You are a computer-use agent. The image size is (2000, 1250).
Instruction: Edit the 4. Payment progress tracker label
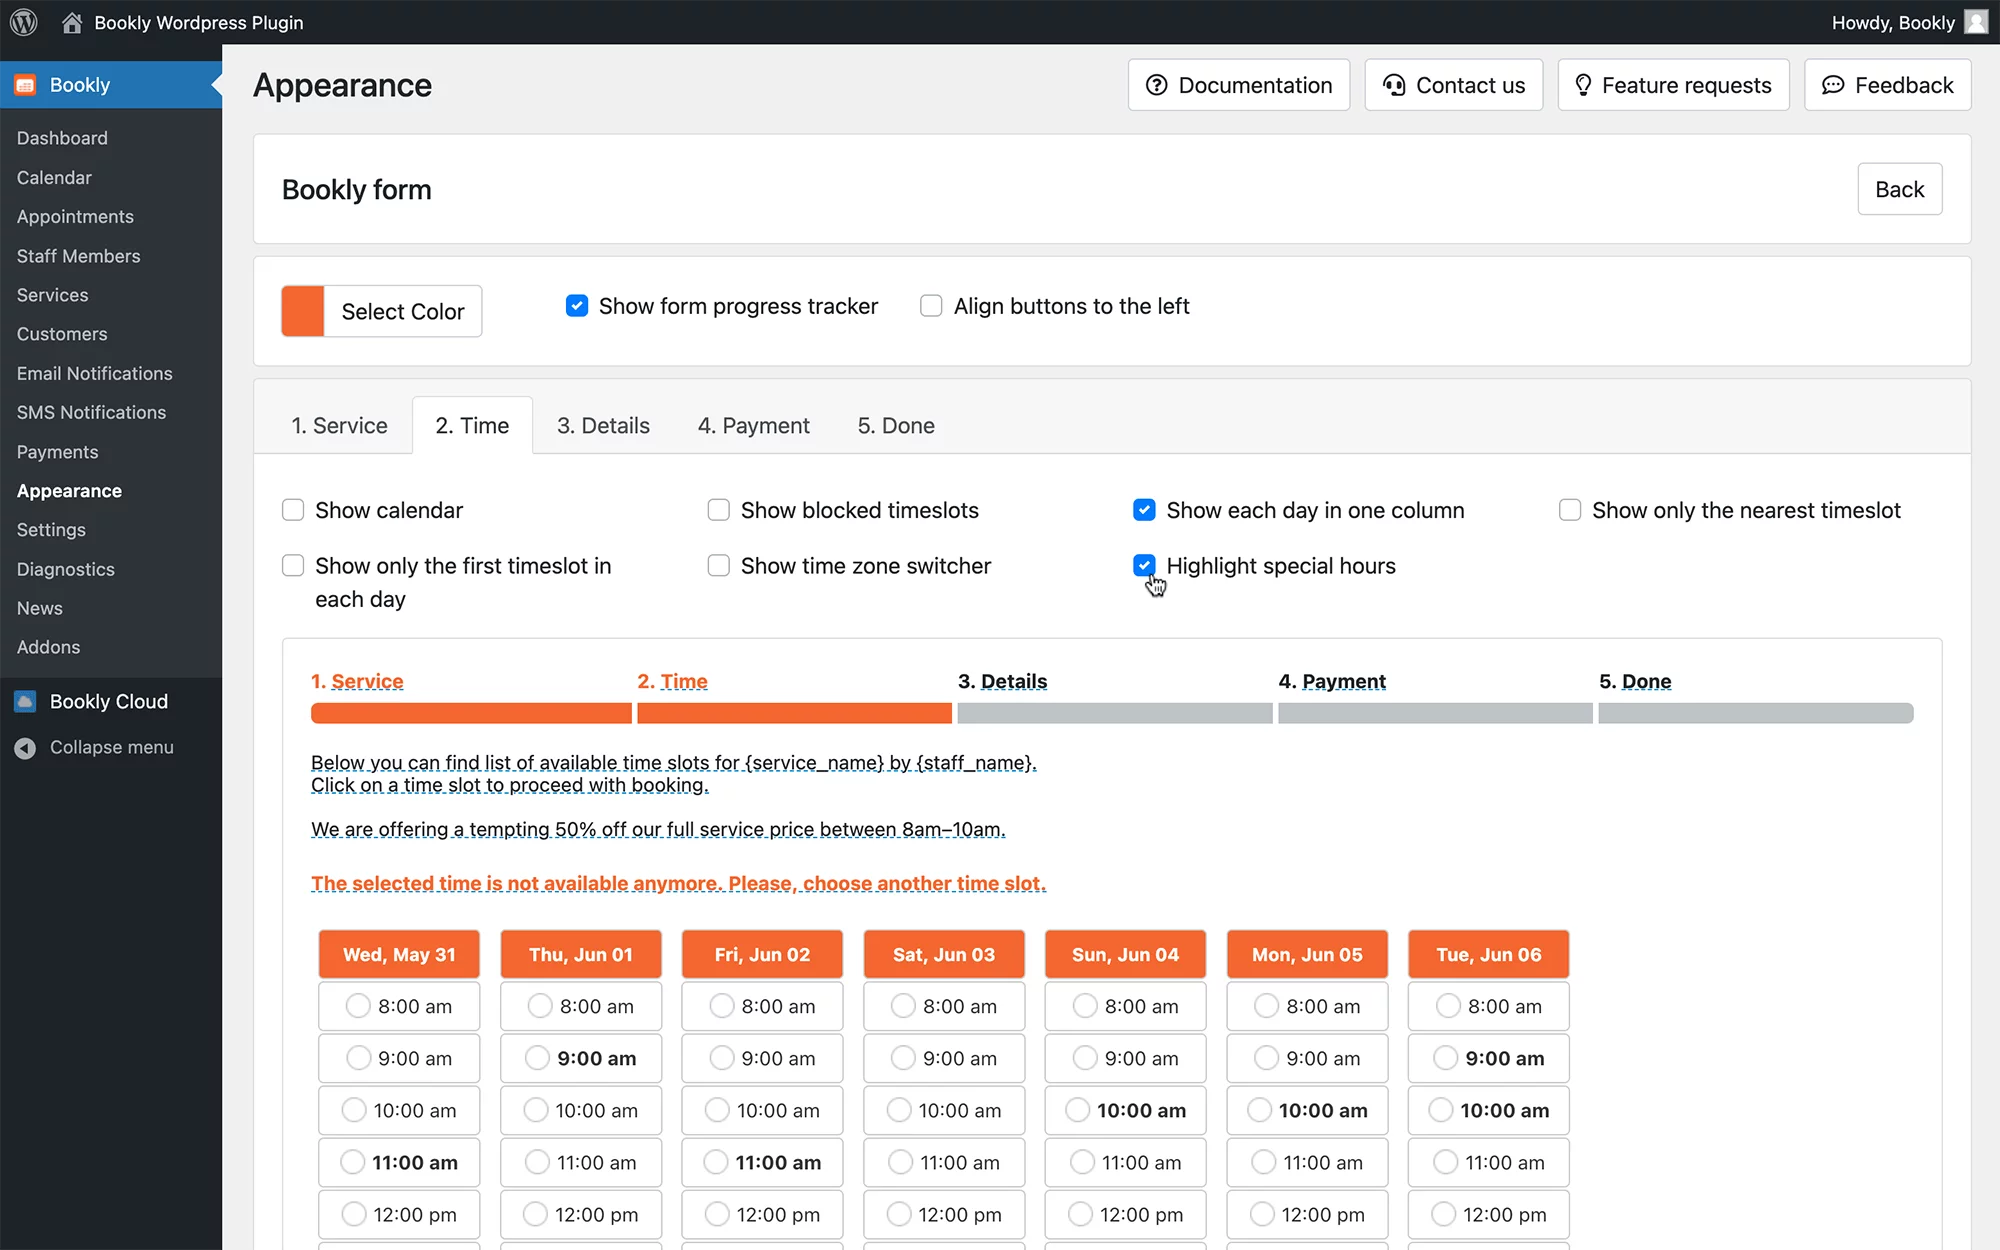pos(1343,681)
